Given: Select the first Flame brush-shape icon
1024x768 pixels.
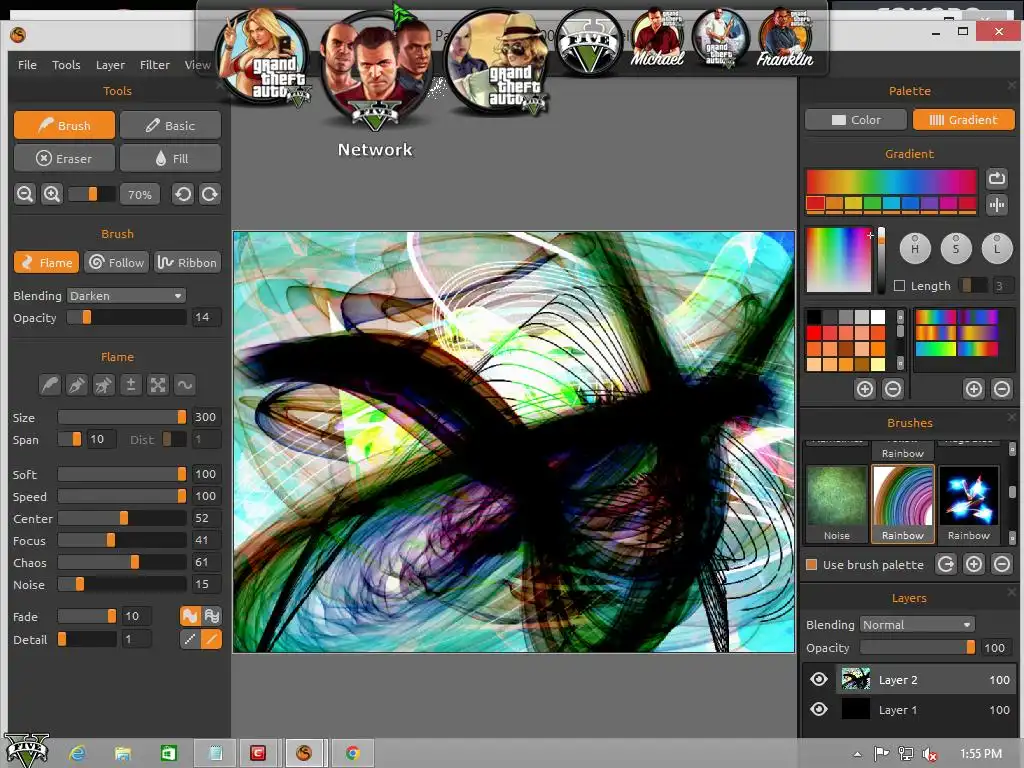Looking at the screenshot, I should tap(50, 385).
